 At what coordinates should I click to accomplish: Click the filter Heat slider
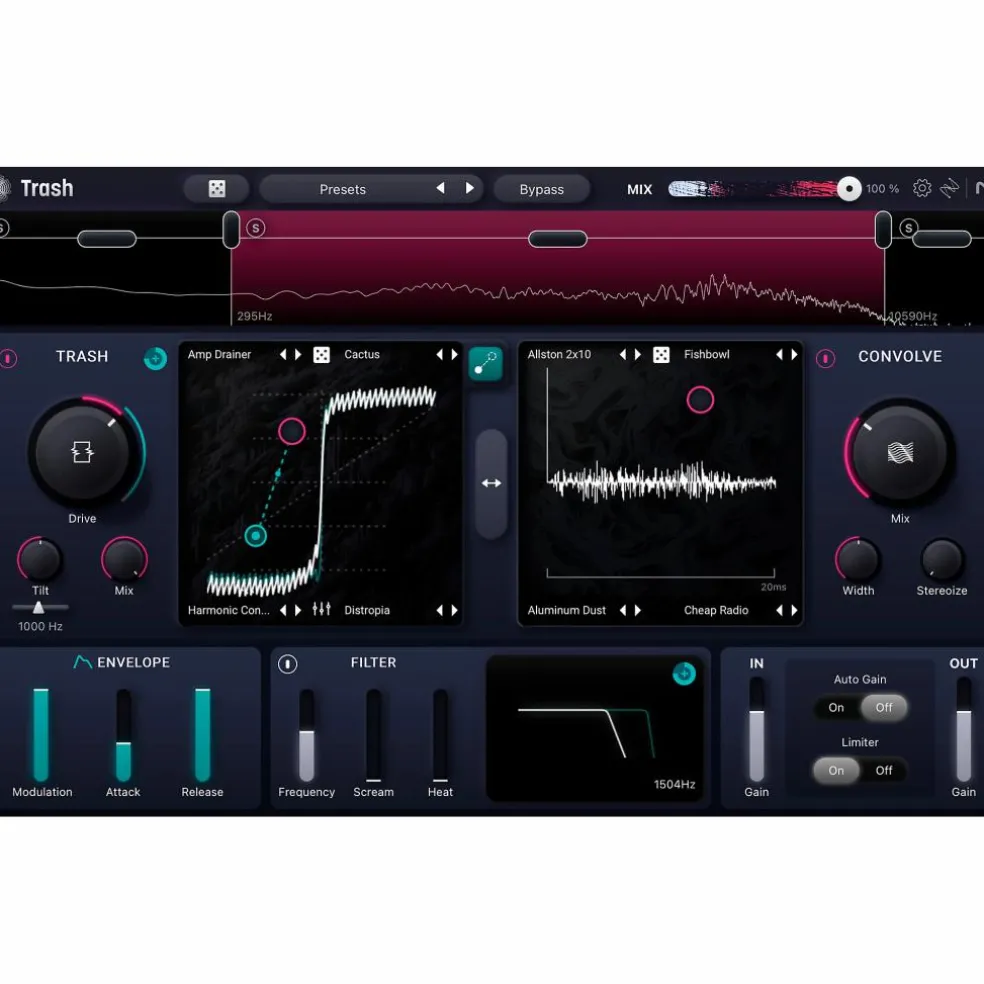pyautogui.click(x=441, y=735)
